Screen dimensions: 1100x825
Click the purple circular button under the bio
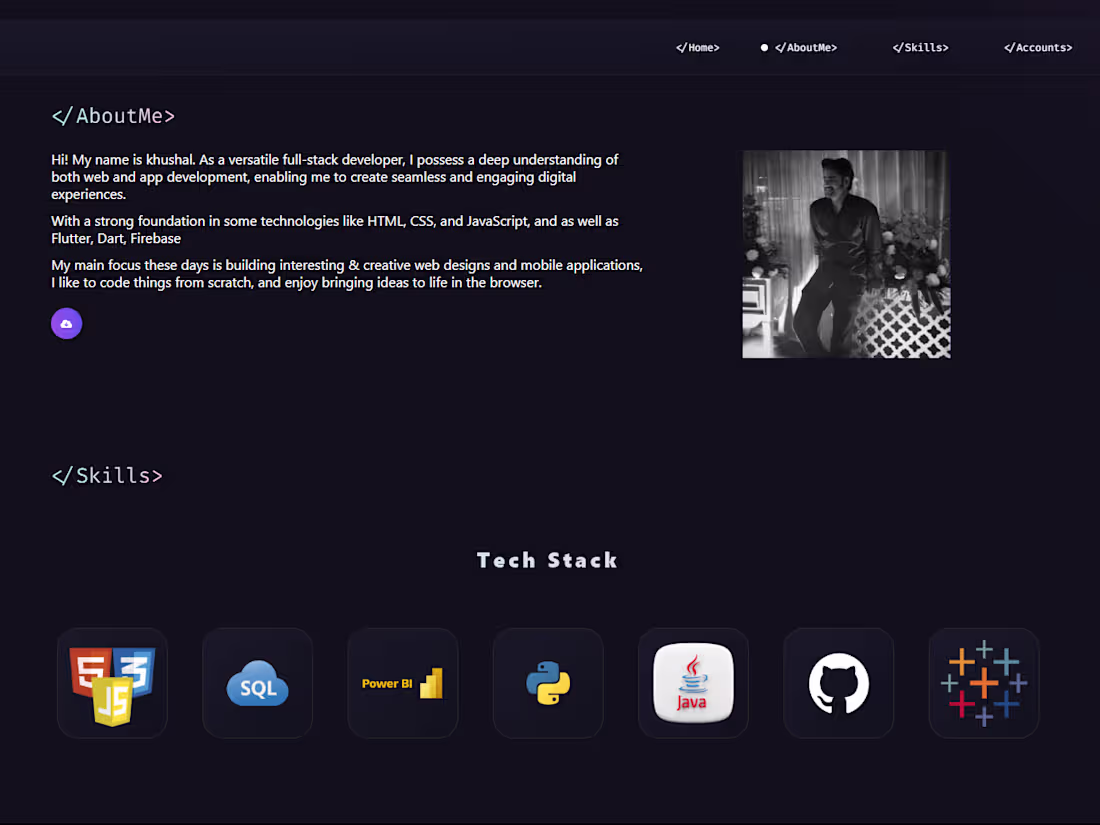click(66, 323)
